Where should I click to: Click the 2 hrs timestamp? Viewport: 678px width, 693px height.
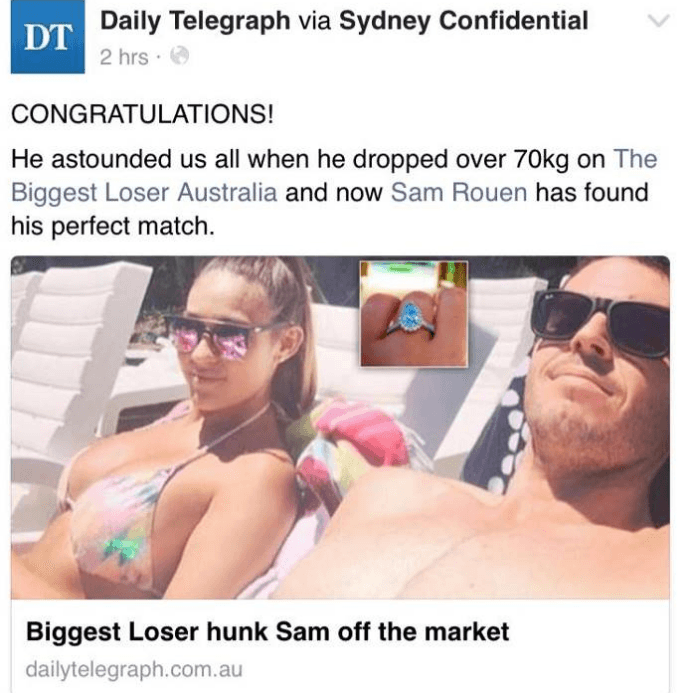click(124, 57)
